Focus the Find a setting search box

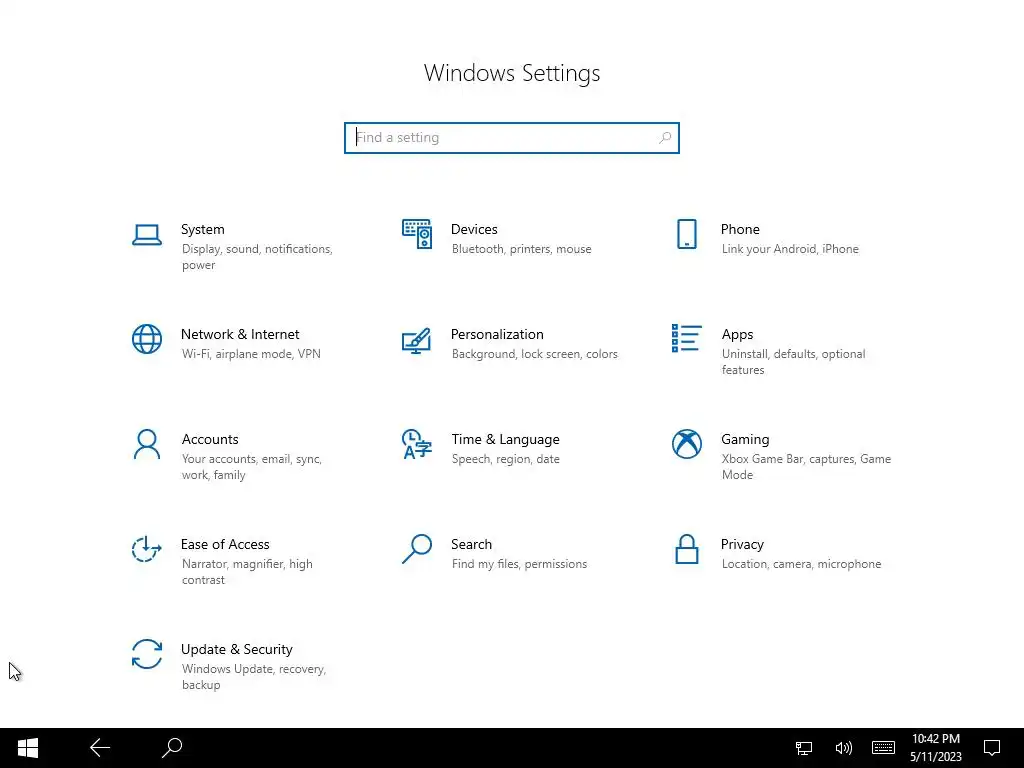511,138
